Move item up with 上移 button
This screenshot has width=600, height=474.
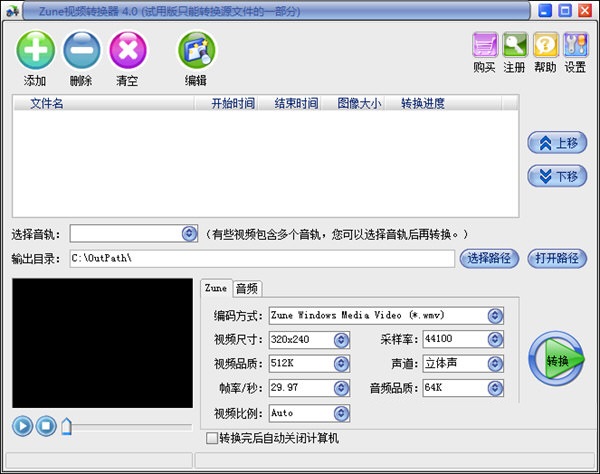point(557,143)
